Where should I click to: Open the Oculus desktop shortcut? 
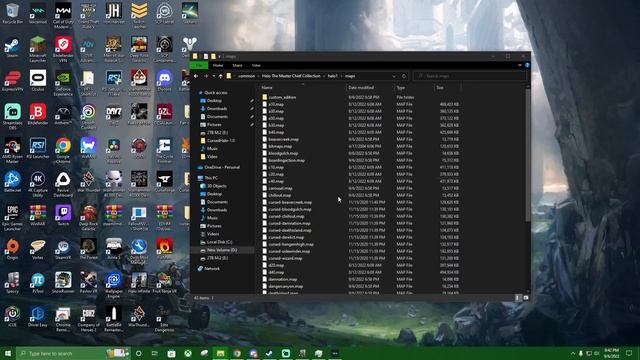pos(38,80)
